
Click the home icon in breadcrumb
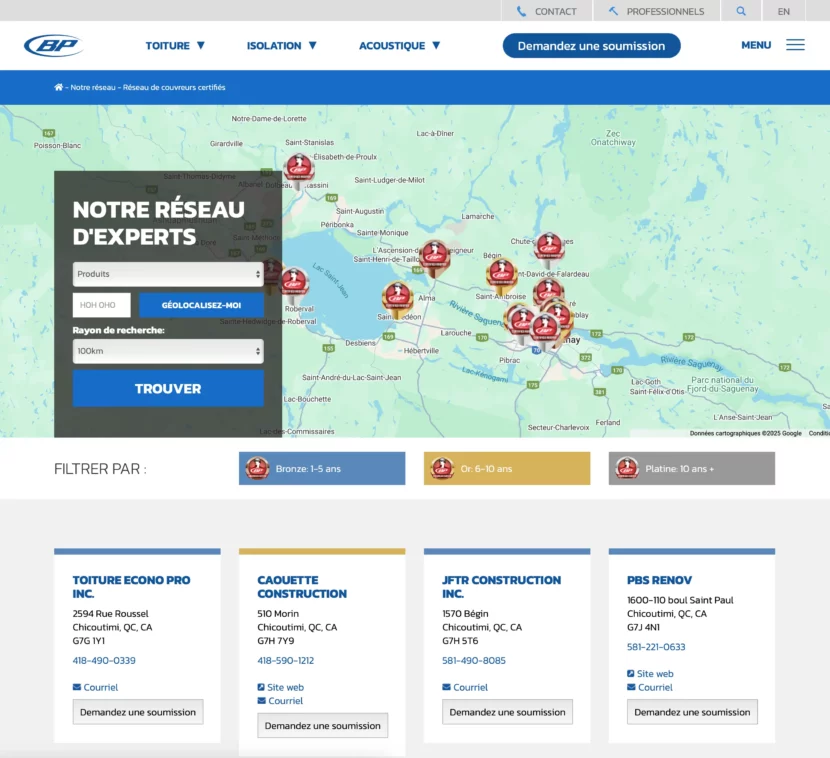coord(59,87)
